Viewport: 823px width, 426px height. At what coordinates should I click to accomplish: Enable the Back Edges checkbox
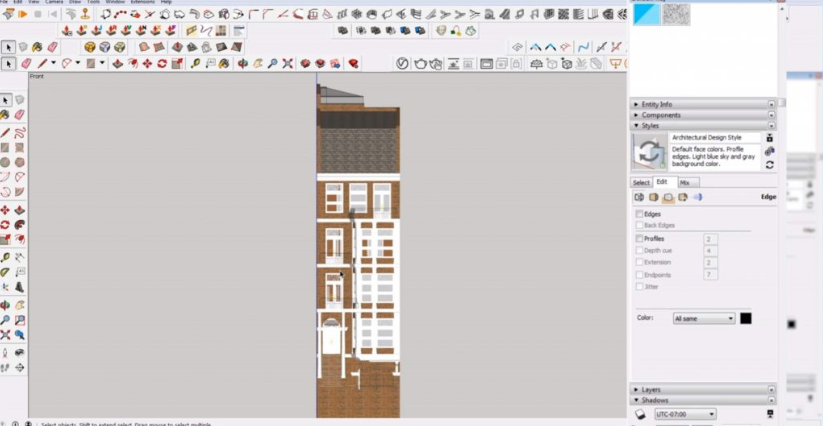[x=639, y=225]
